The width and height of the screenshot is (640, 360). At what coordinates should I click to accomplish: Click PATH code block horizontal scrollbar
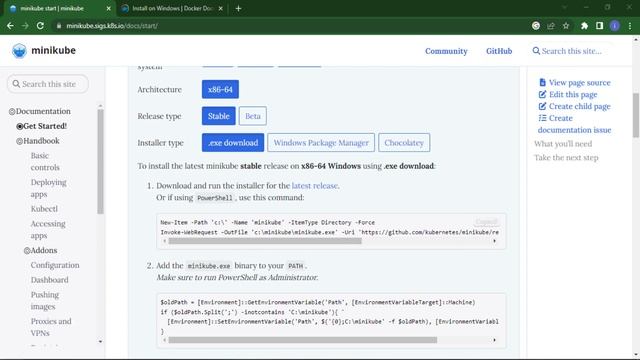point(302,340)
